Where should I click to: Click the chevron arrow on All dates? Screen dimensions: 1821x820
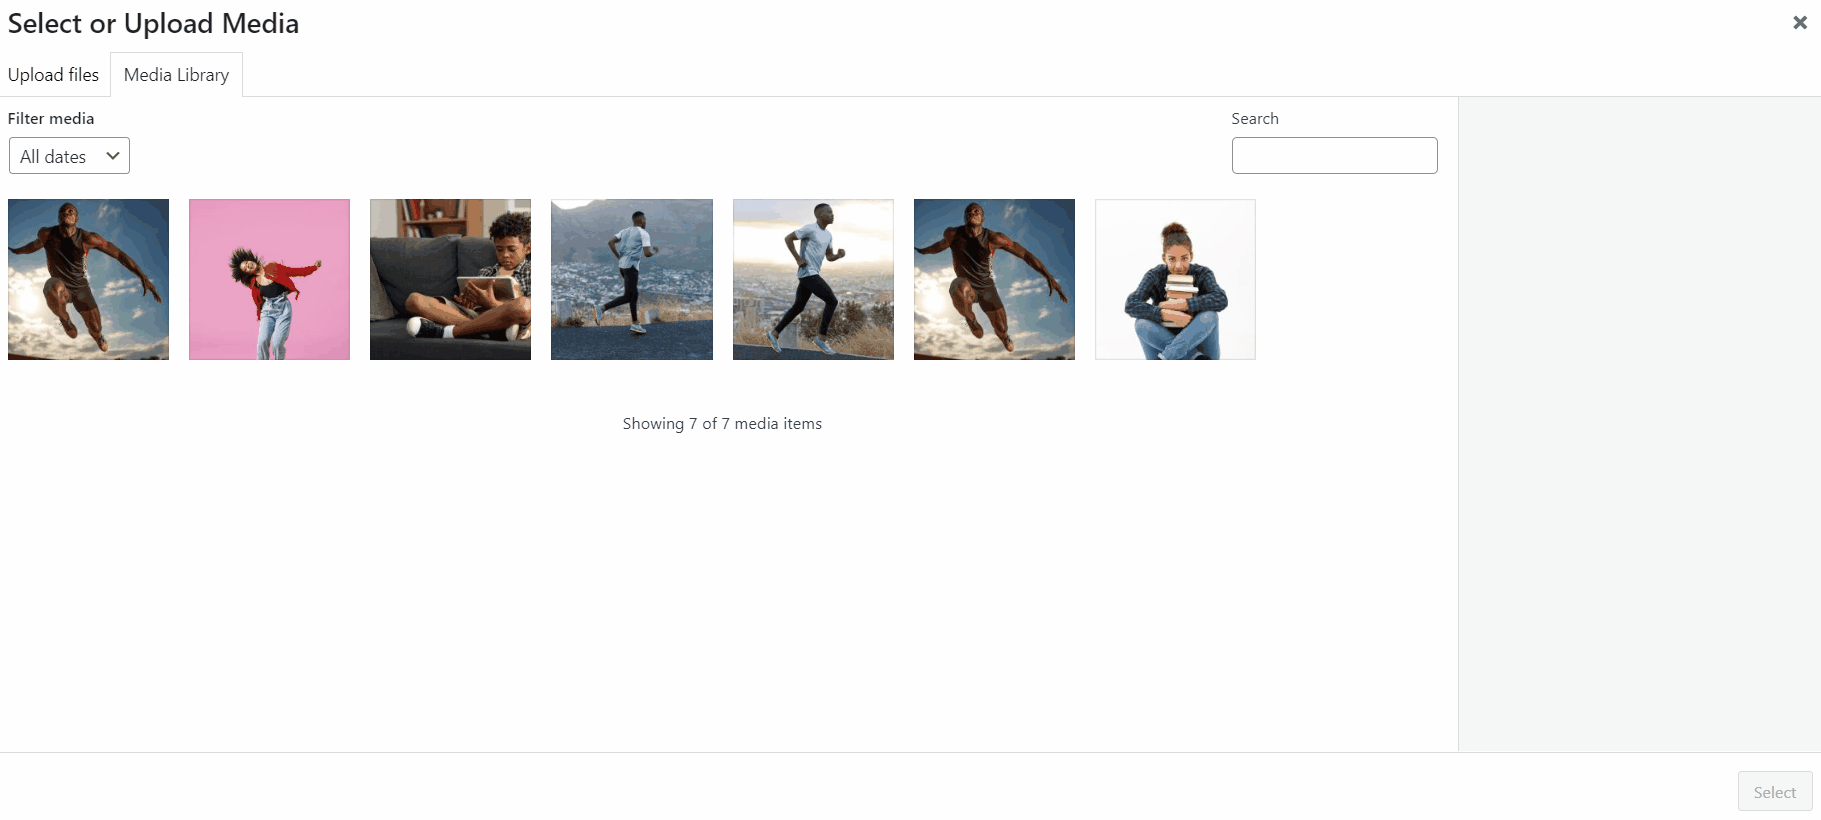tap(113, 156)
